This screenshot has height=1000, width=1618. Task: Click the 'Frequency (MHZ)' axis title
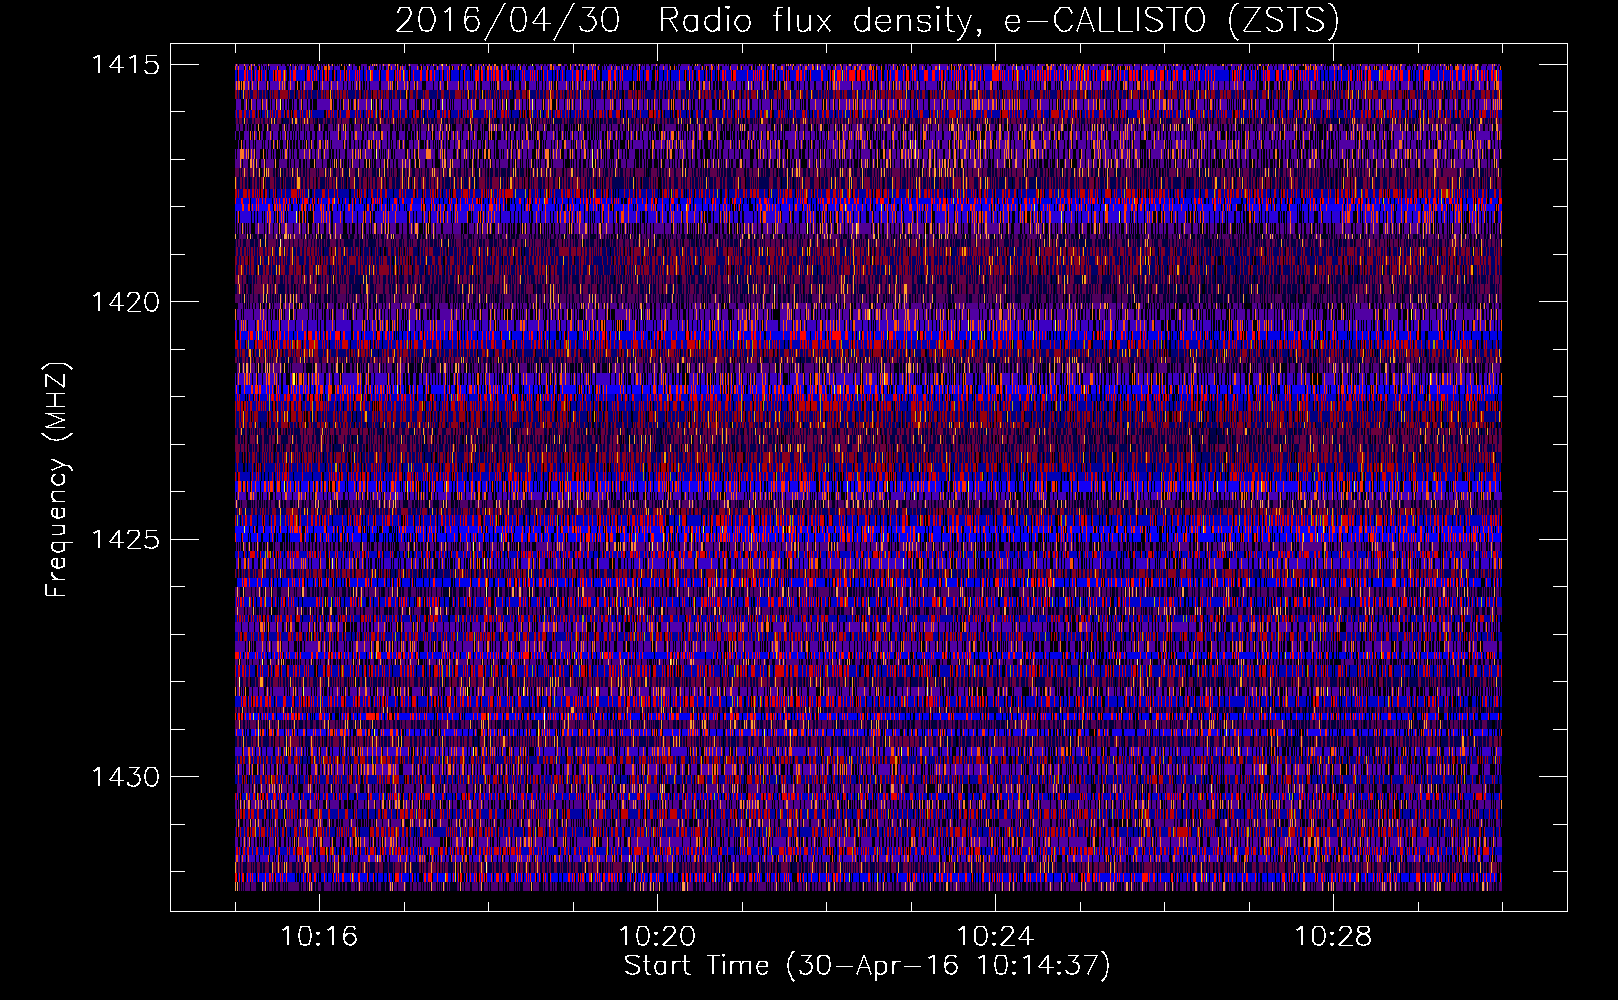(x=57, y=479)
